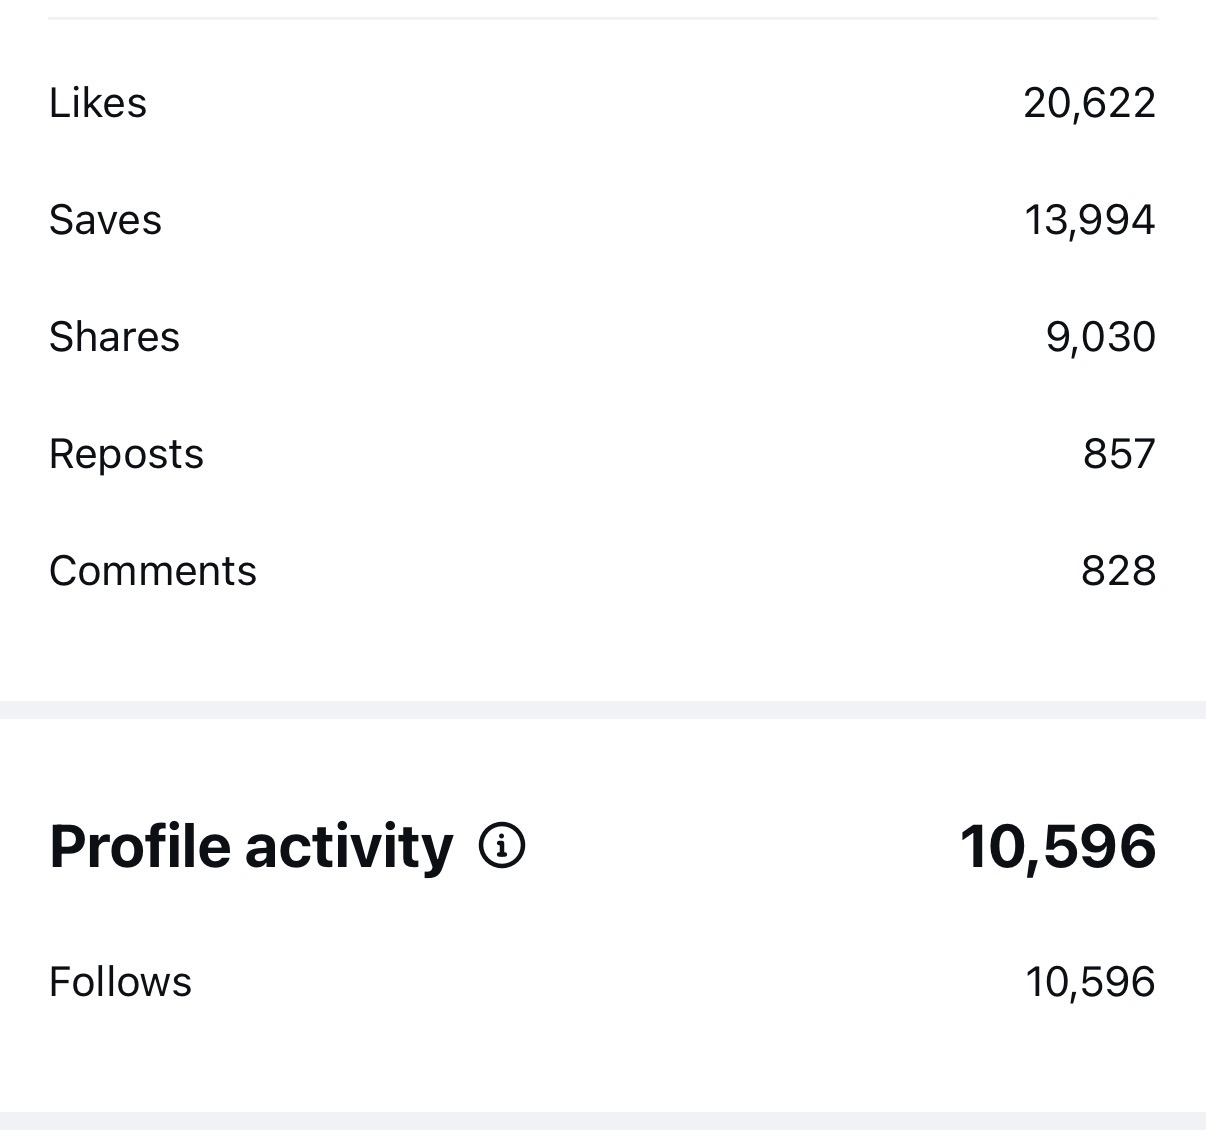
Task: Click the Saves label text
Action: click(105, 218)
